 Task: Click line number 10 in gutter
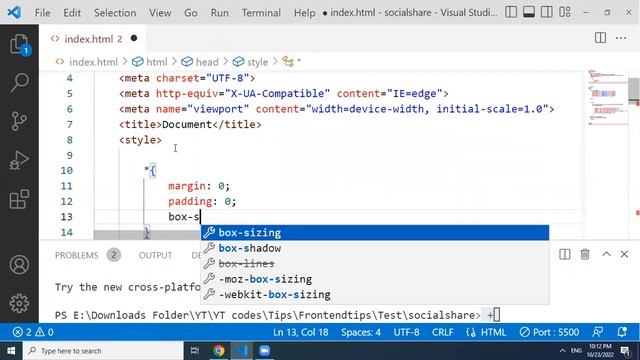[67, 171]
